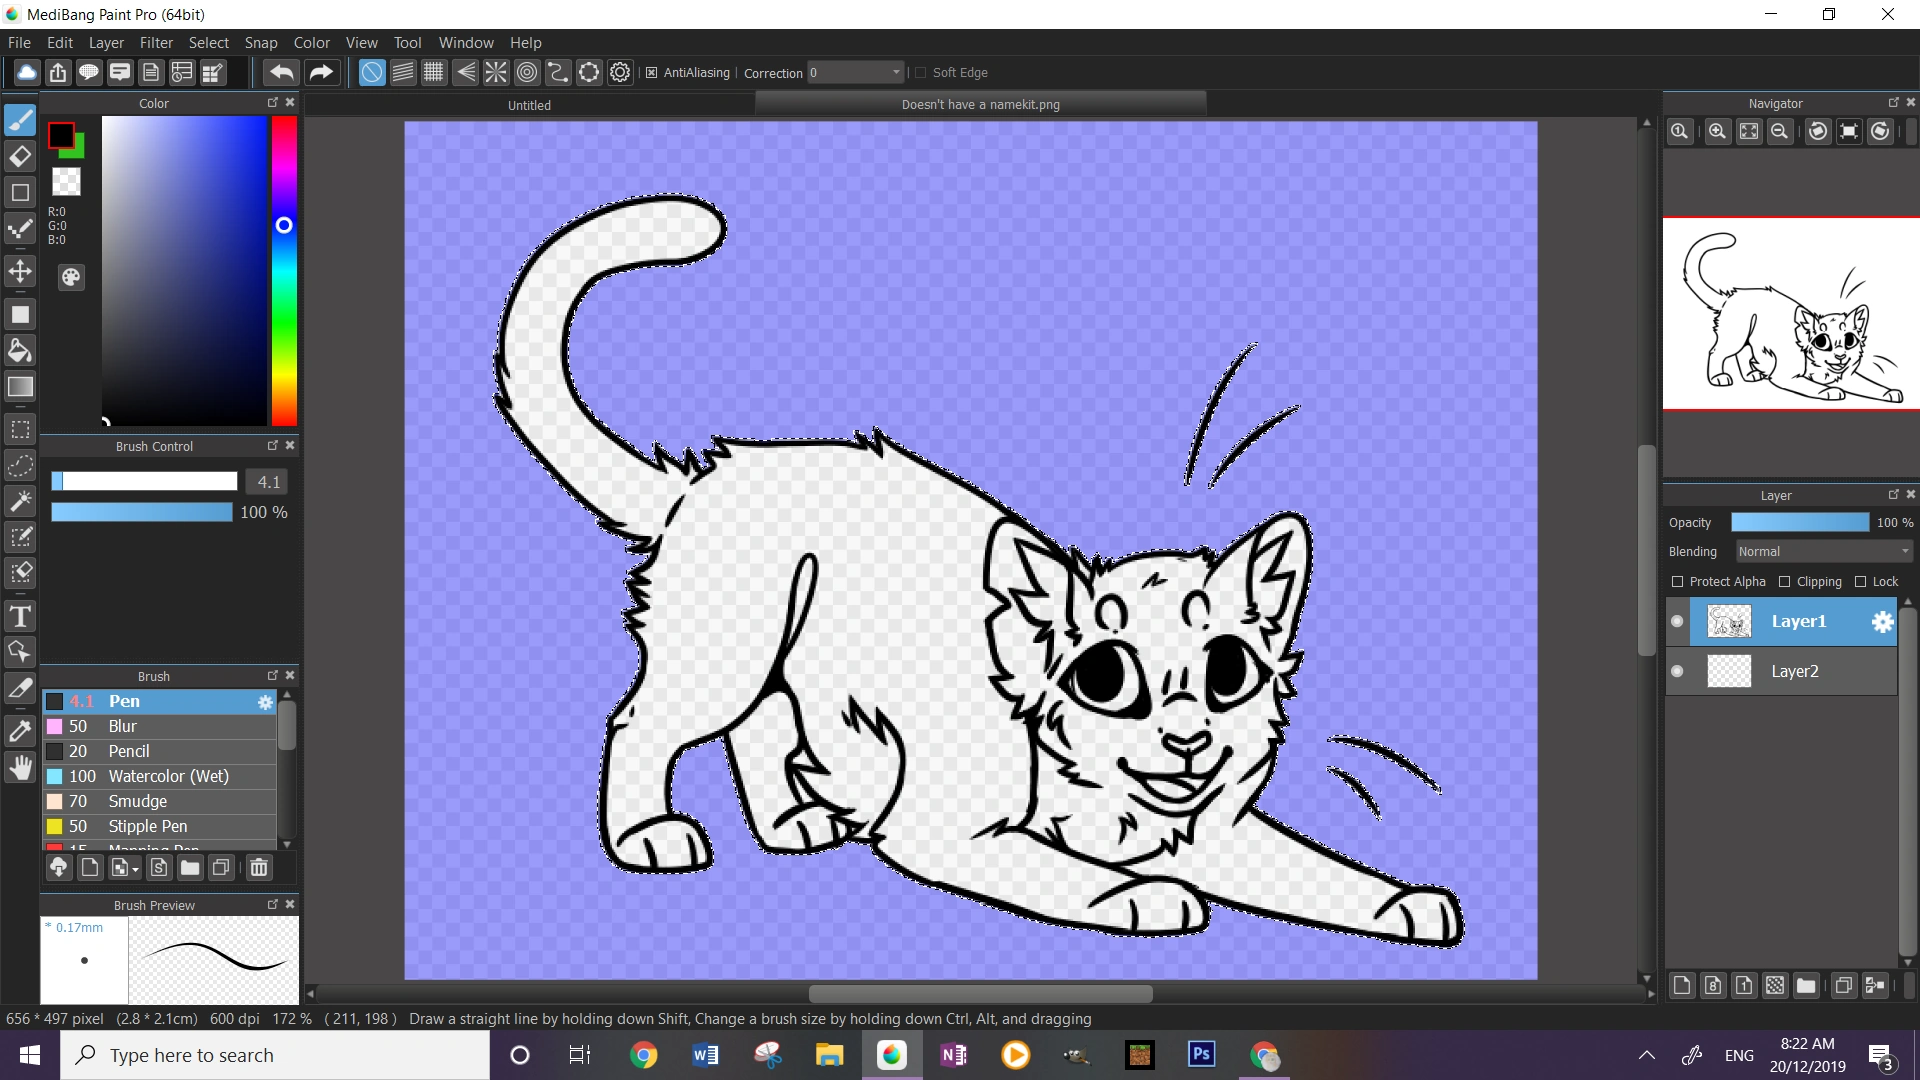
Task: Select the Hand pan tool
Action: [x=20, y=768]
